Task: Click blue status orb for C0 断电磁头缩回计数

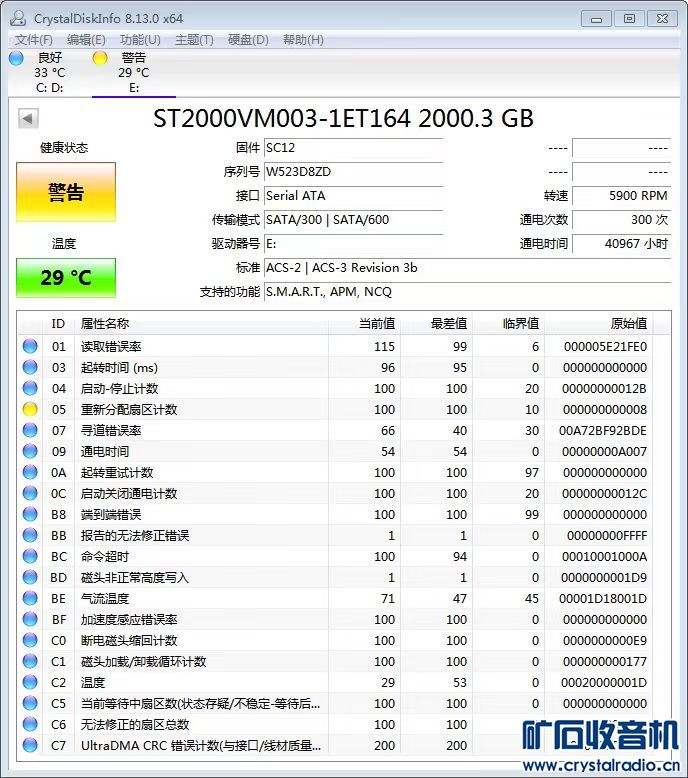Action: [30, 640]
